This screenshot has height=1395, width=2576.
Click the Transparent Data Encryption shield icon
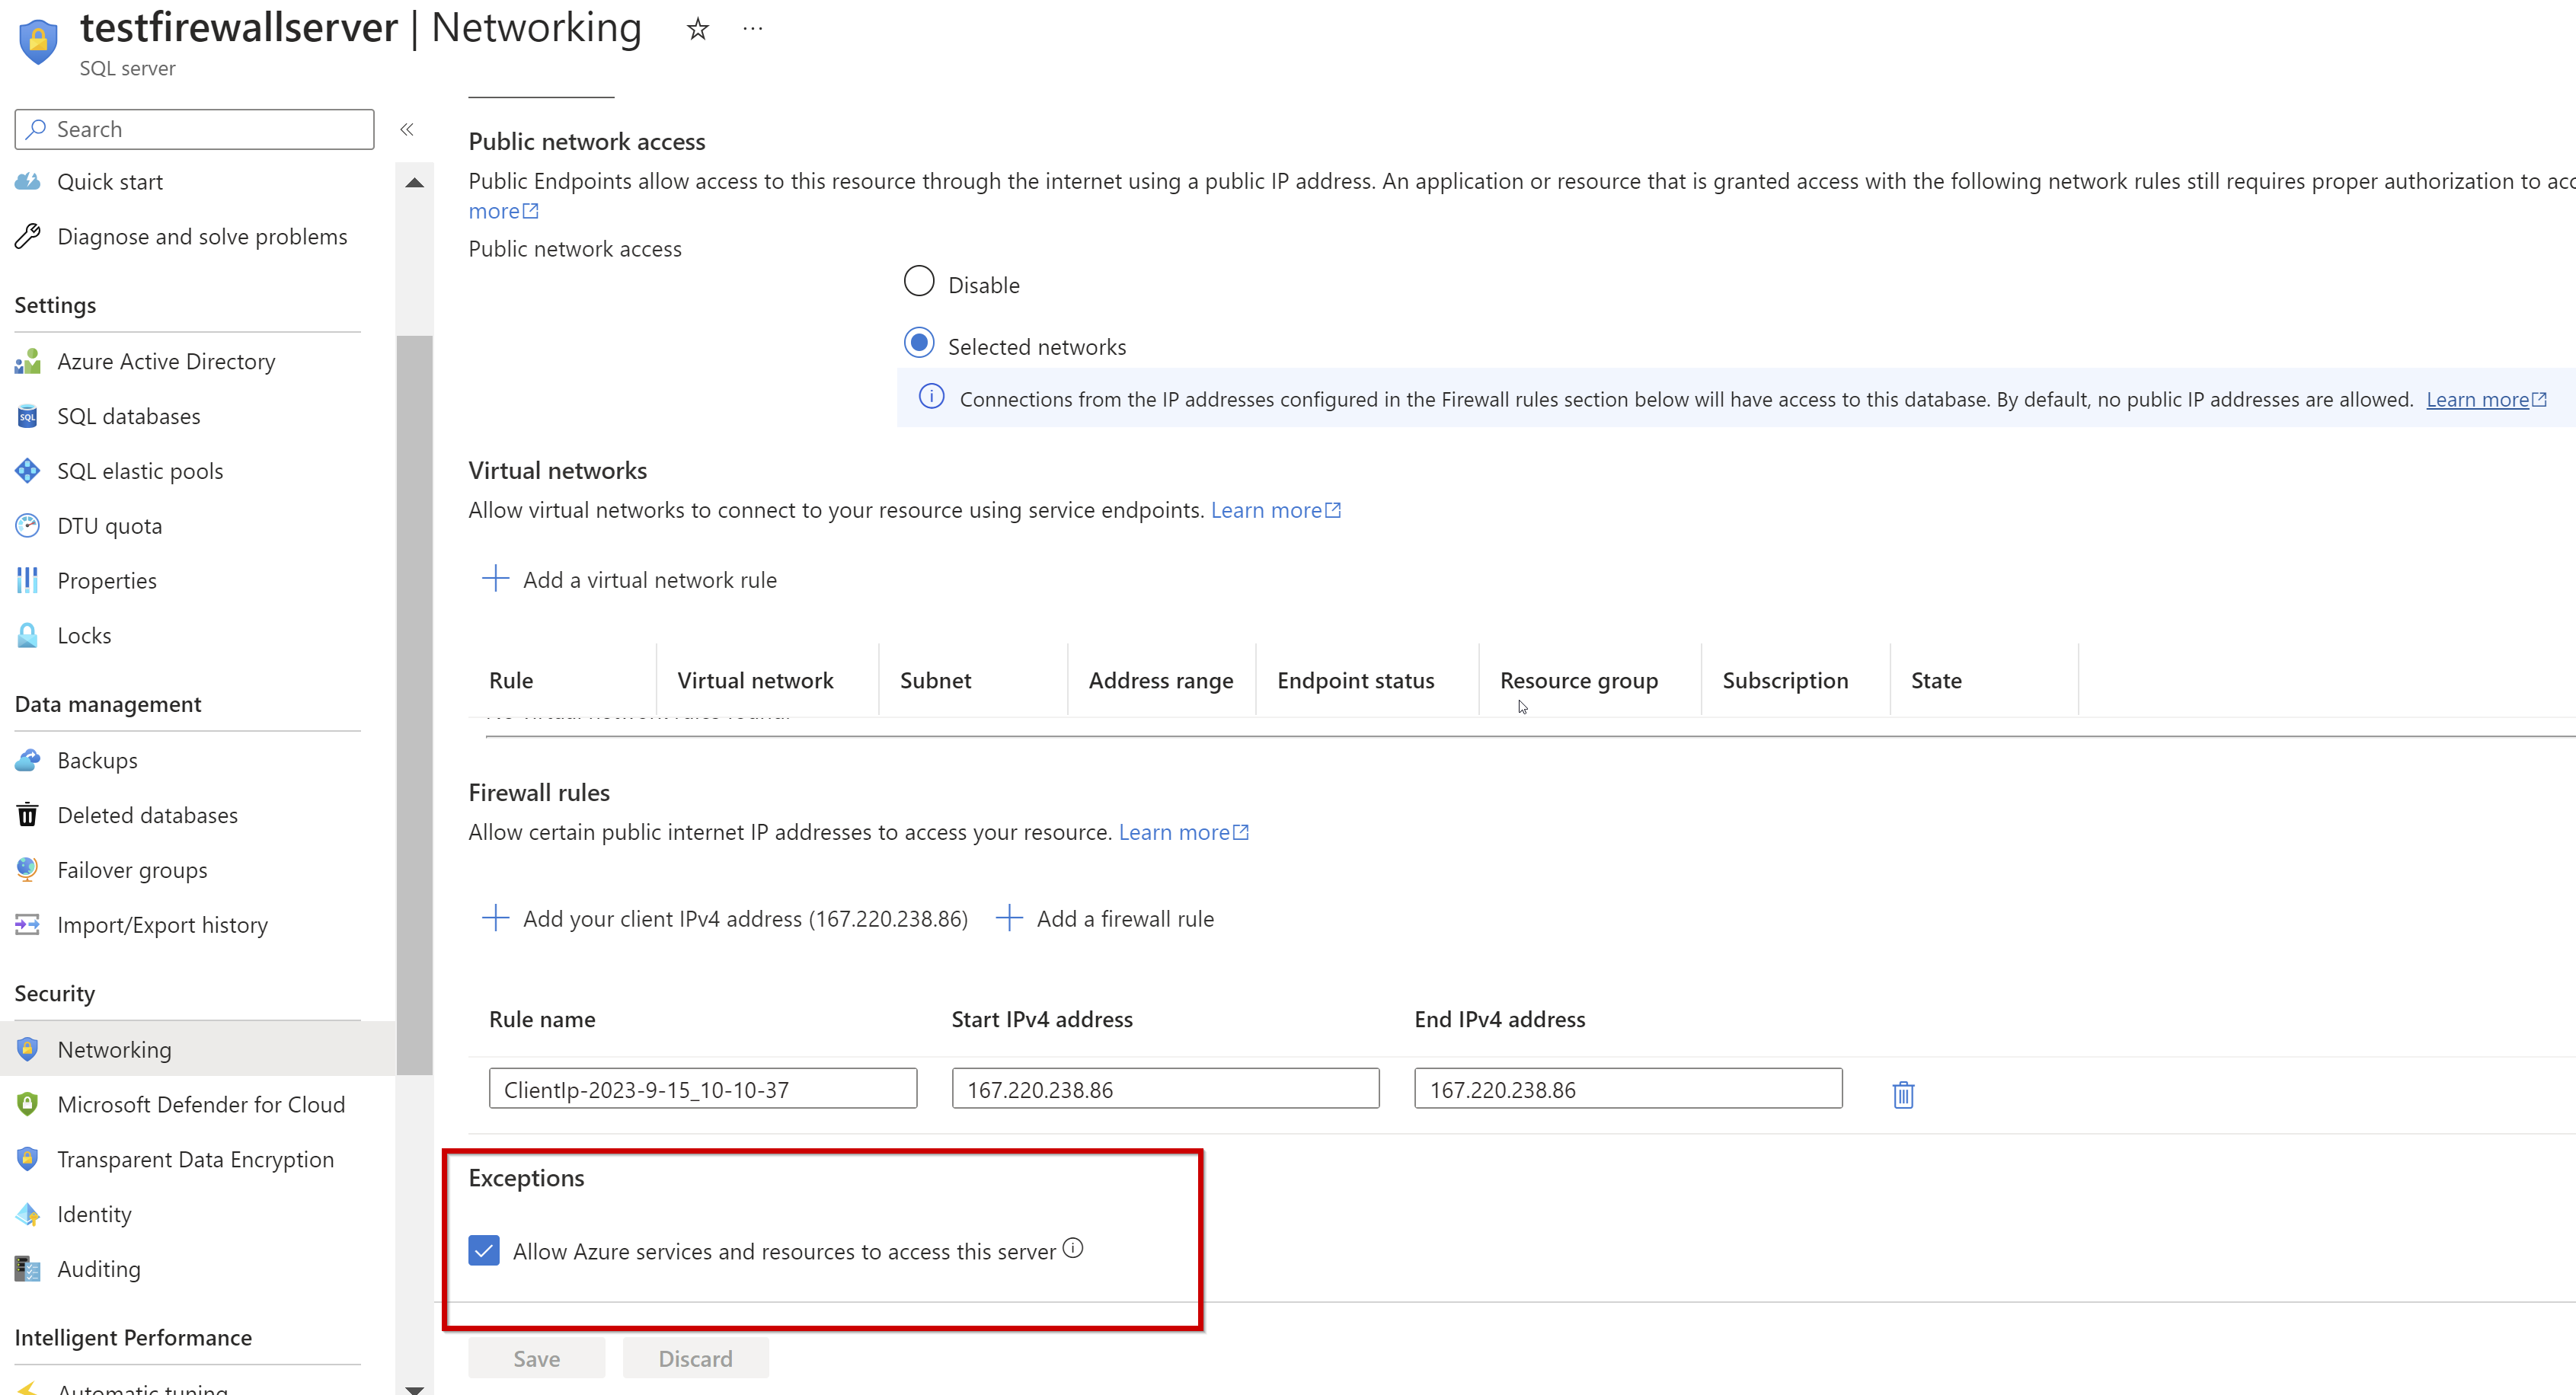click(x=28, y=1159)
